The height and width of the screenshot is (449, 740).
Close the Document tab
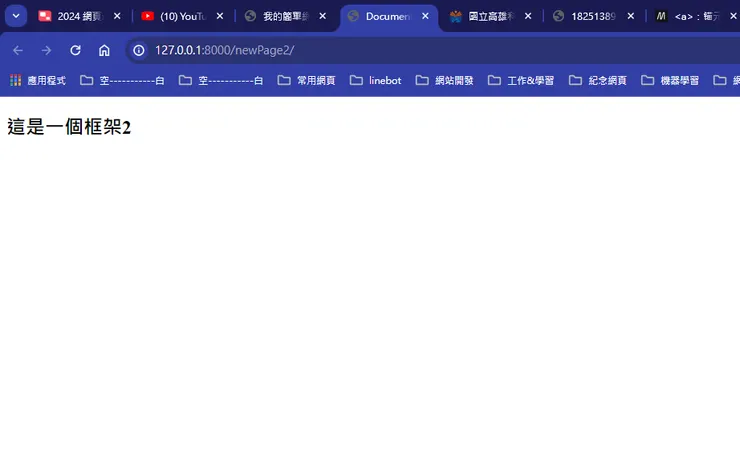pos(425,16)
